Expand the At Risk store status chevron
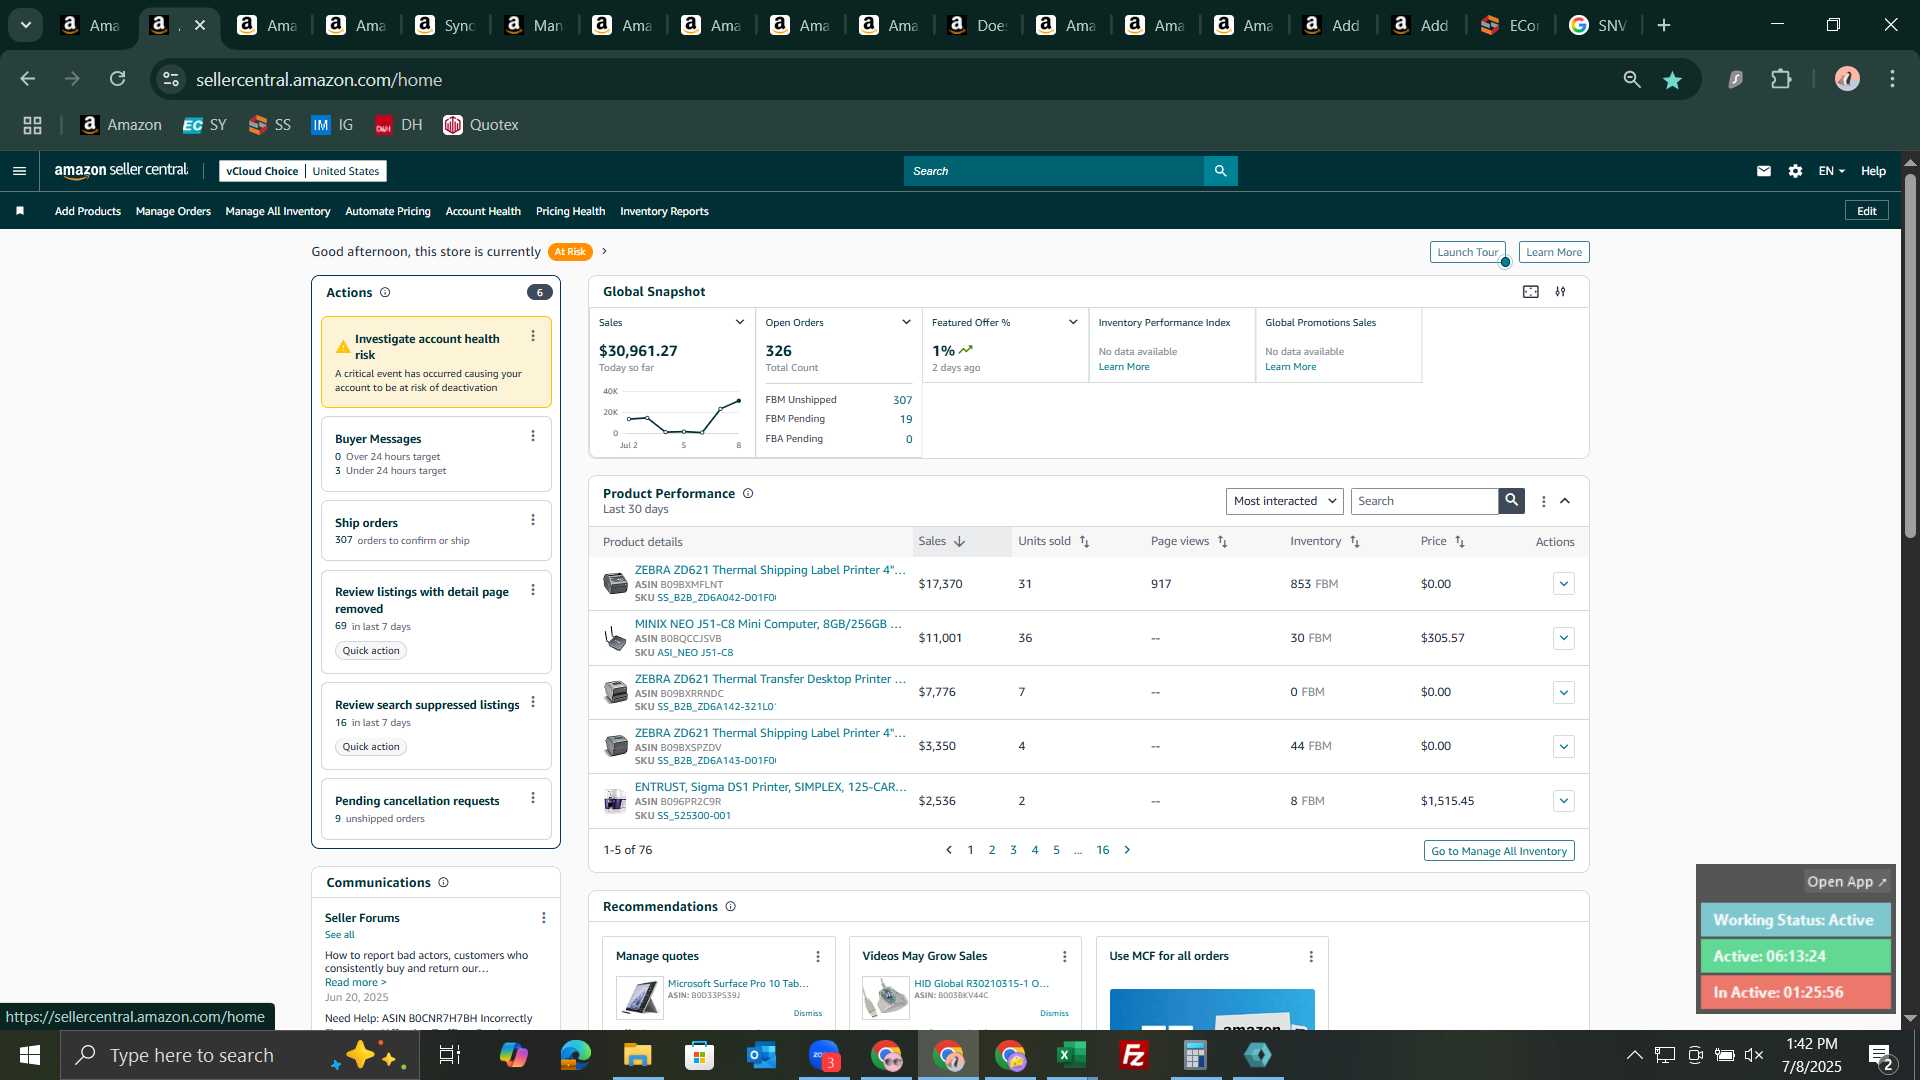The height and width of the screenshot is (1080, 1920). tap(604, 252)
